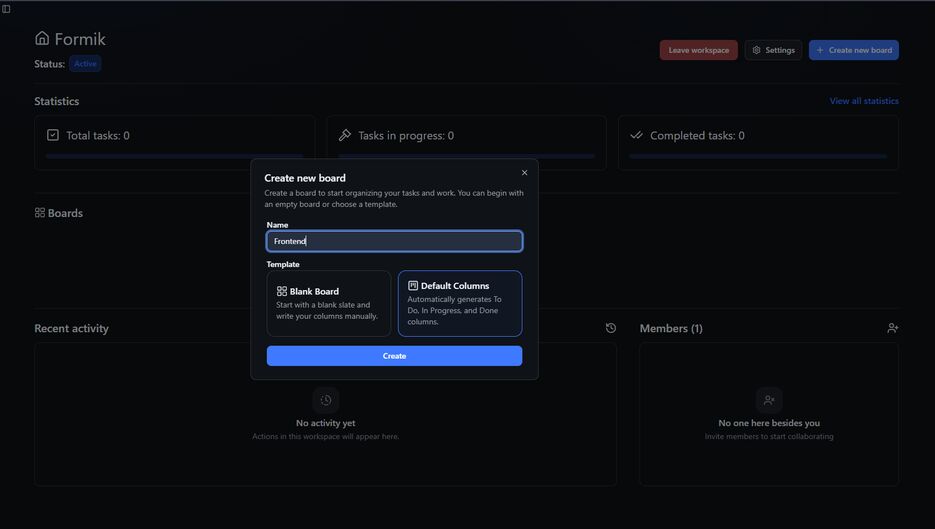The image size is (935, 529).
Task: Click the 'Completed tasks: 0' text
Action: (697, 135)
